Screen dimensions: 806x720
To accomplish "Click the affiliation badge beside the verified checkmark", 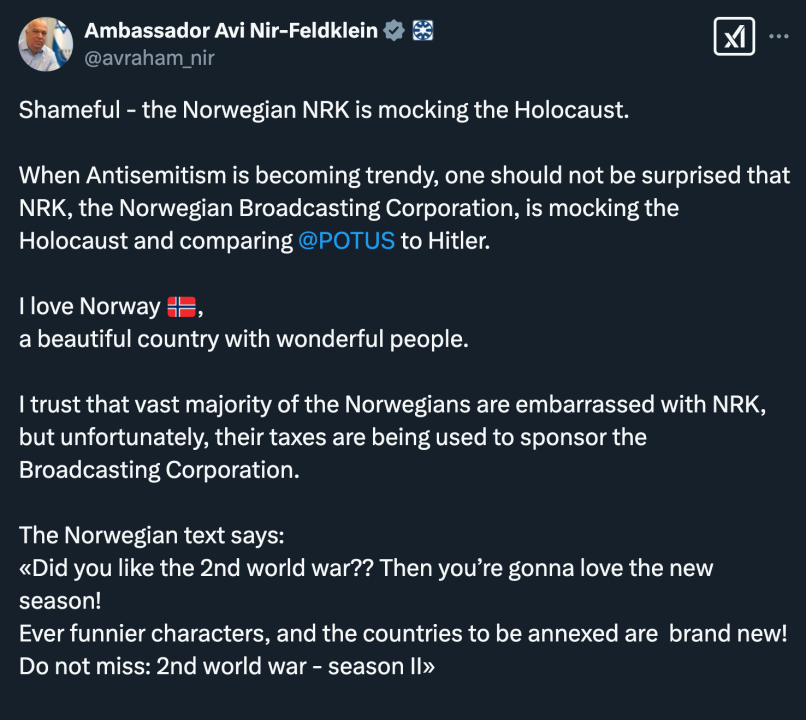I will 422,31.
